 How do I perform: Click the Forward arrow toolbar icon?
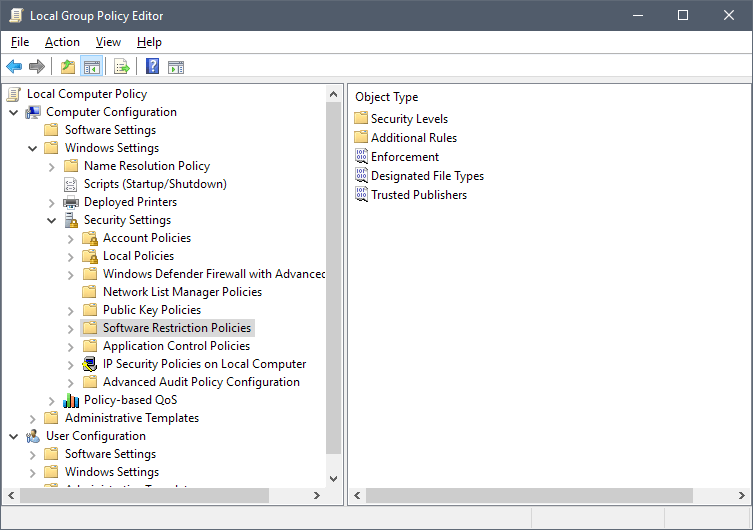pyautogui.click(x=37, y=66)
